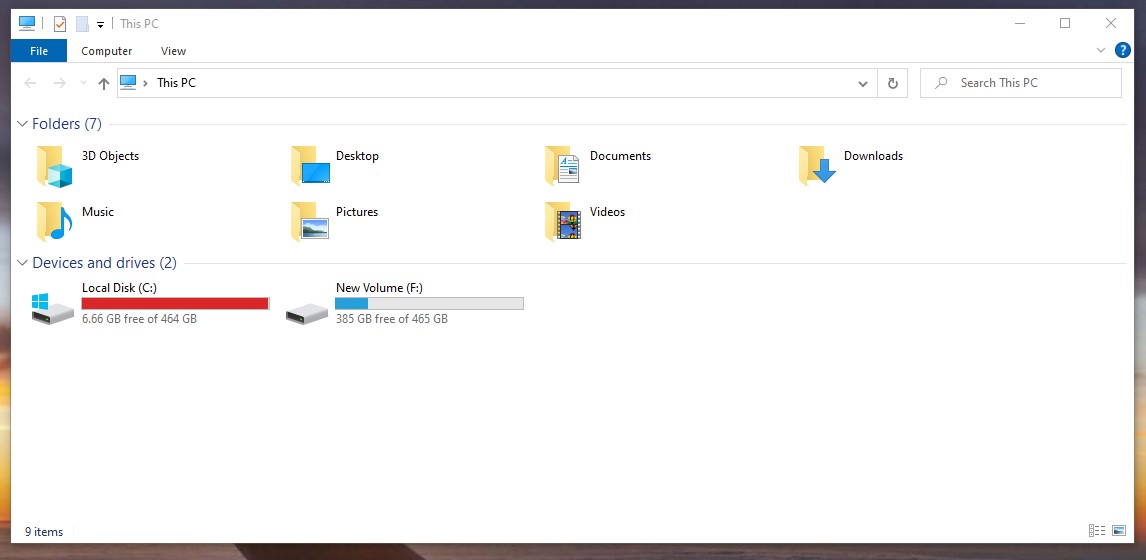Click the Back navigation arrow

pos(30,83)
